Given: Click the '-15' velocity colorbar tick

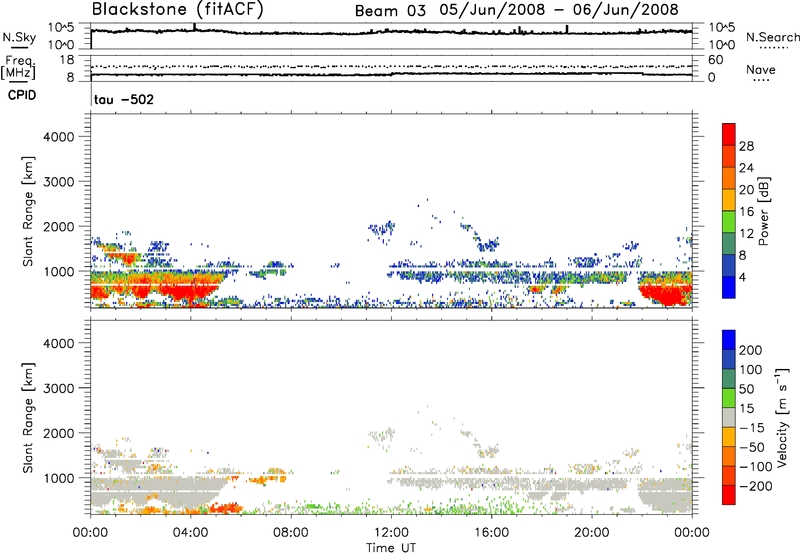Looking at the screenshot, I should point(752,428).
